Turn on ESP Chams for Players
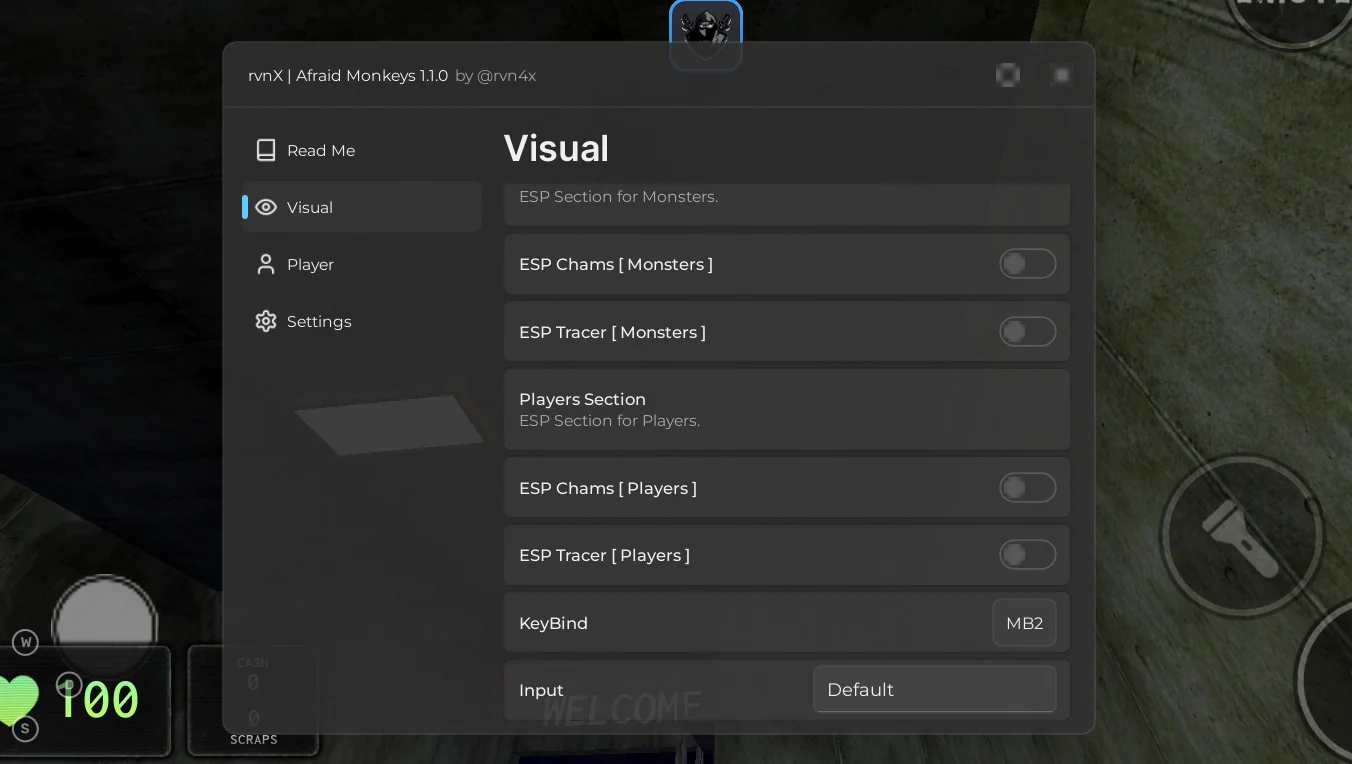The height and width of the screenshot is (764, 1352). (x=1028, y=488)
